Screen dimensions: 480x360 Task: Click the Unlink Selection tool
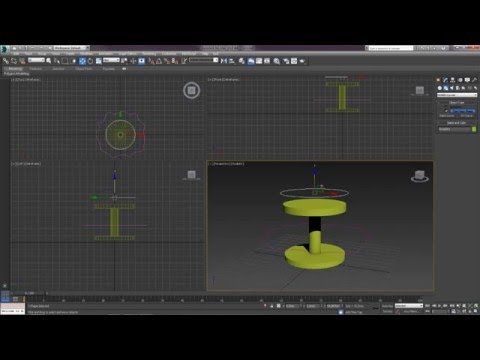14,61
